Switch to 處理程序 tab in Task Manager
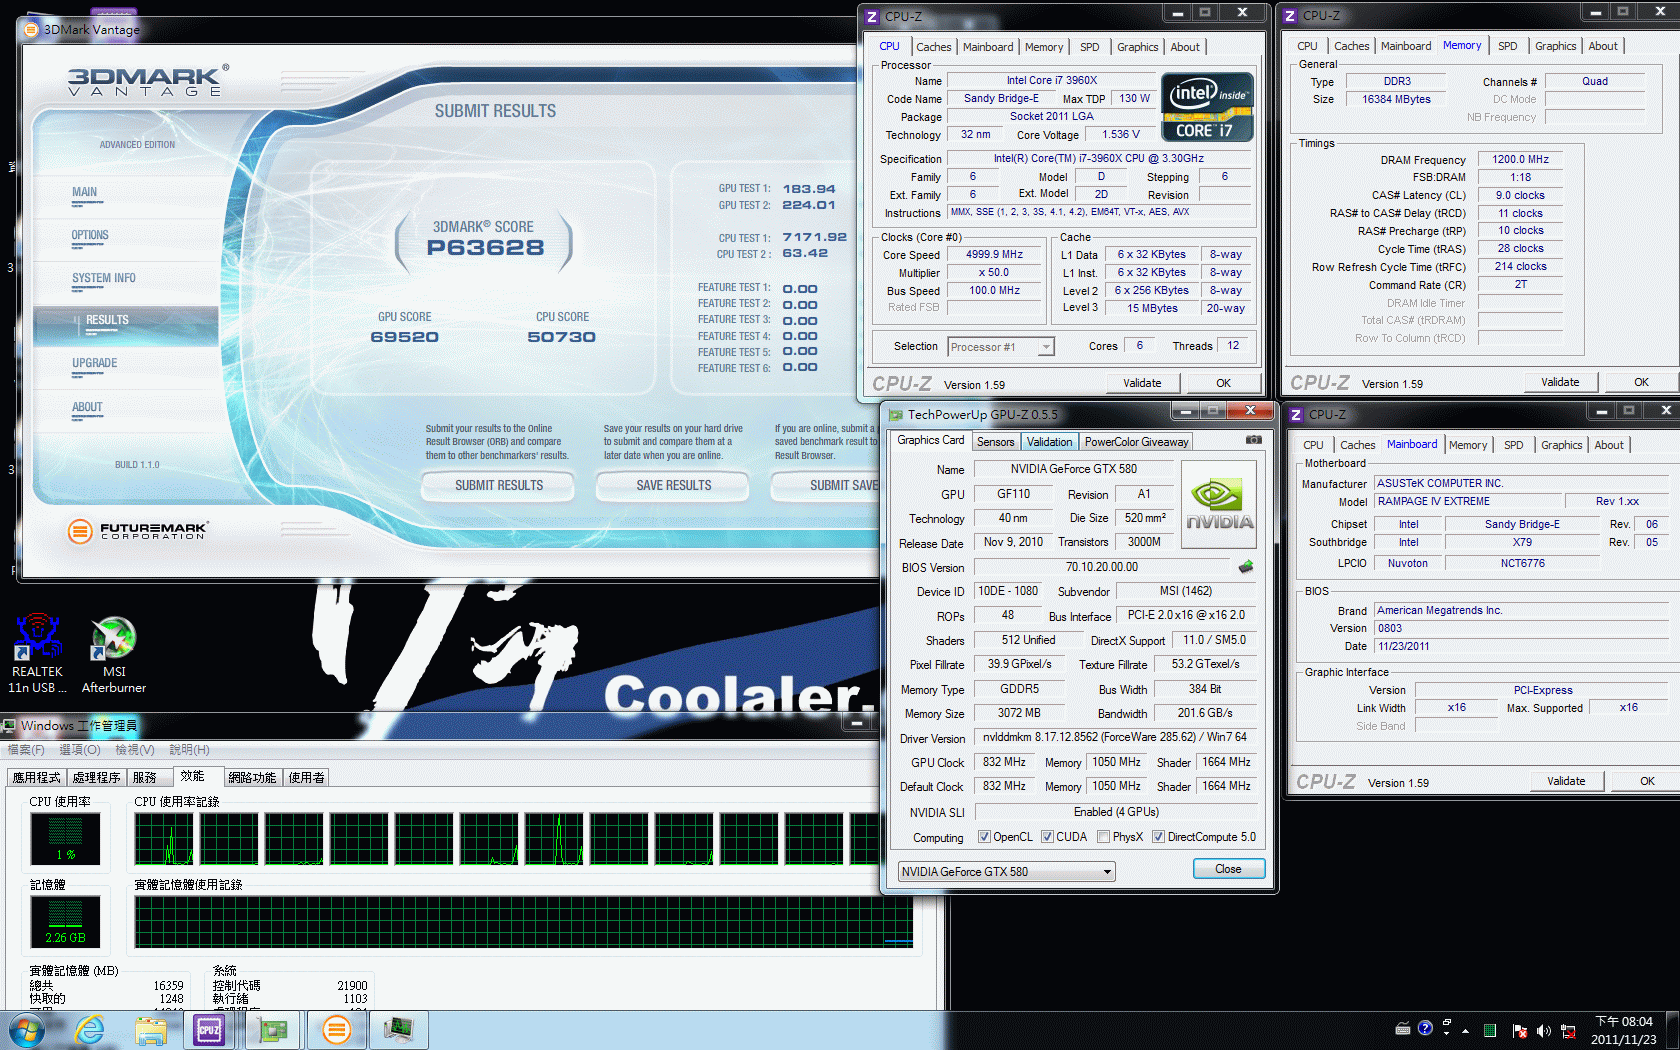 (96, 778)
